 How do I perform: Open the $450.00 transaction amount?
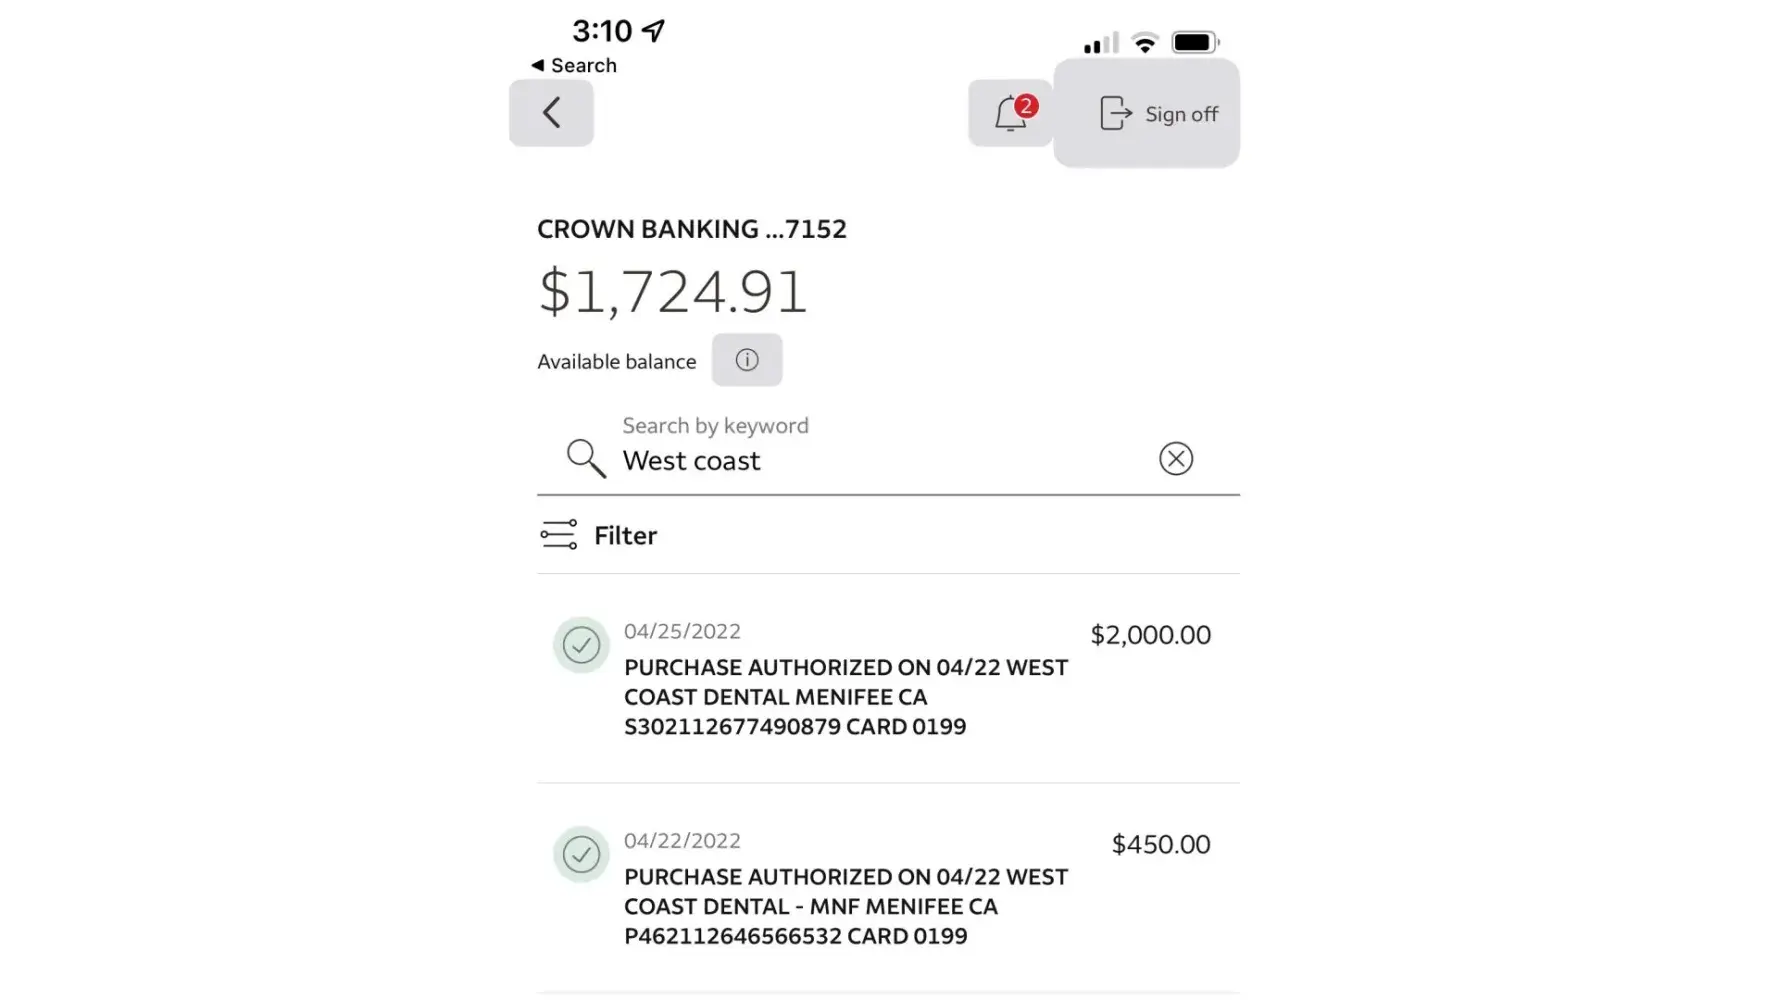point(1161,845)
